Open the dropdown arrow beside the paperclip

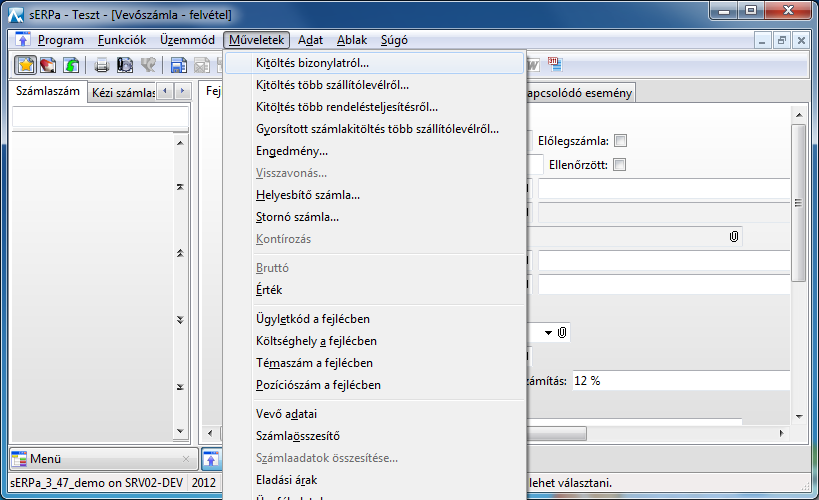548,332
